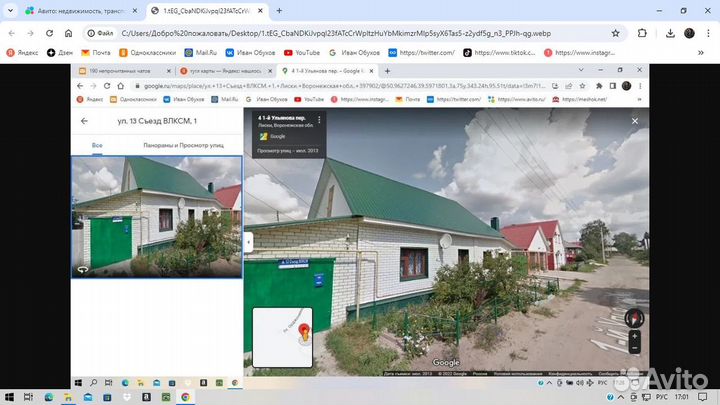Image resolution: width=720 pixels, height=405 pixels.
Task: Open the Chrome three-dot menu
Action: [708, 34]
